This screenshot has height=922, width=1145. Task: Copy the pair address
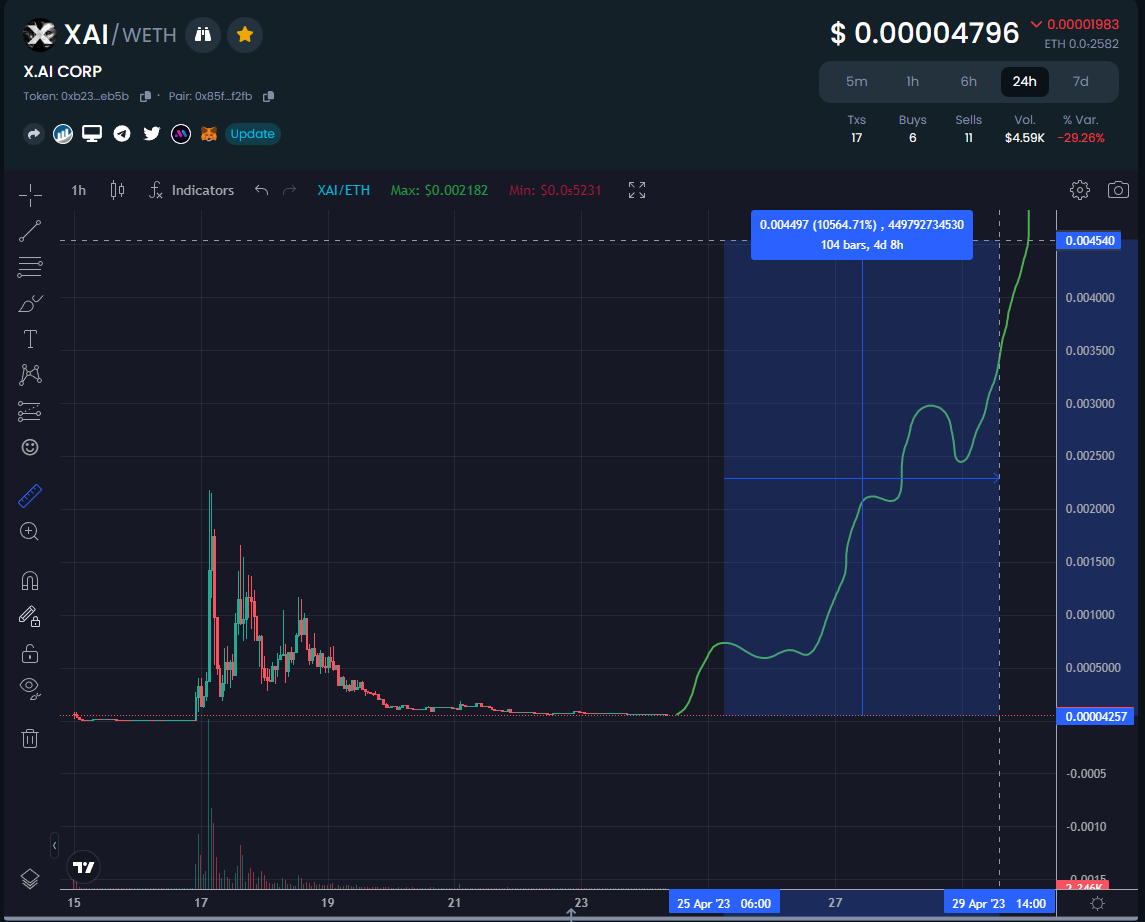pyautogui.click(x=268, y=96)
